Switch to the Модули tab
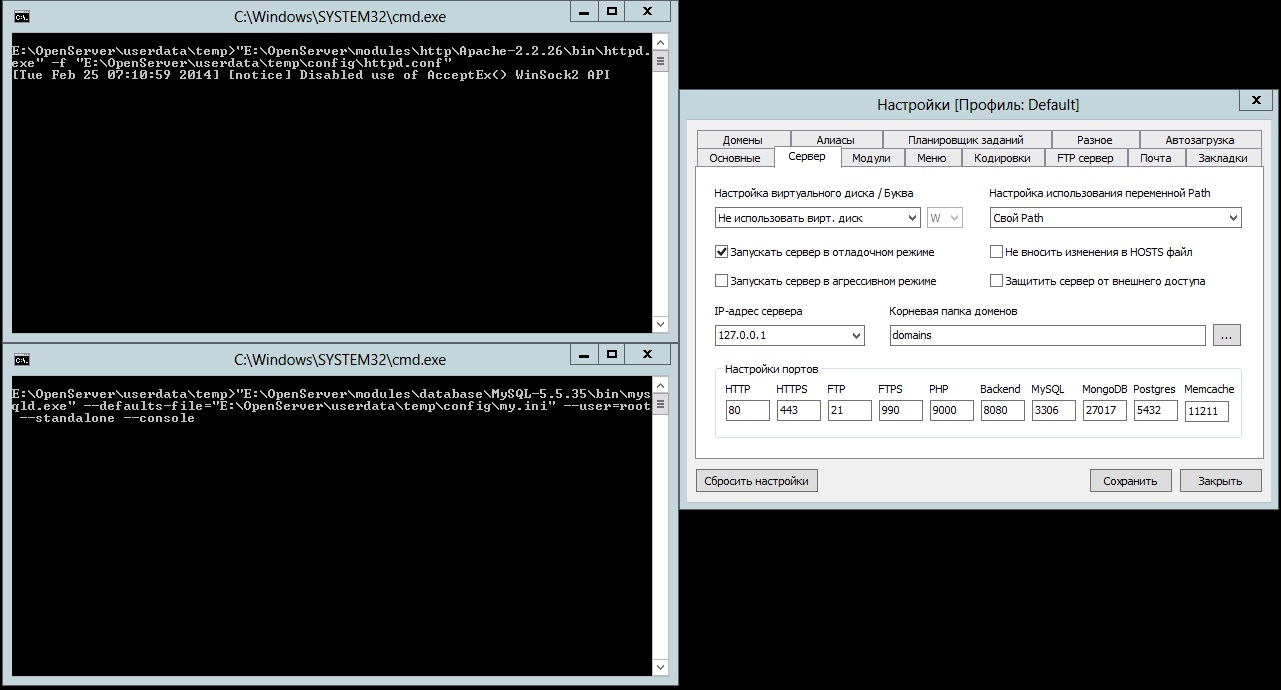This screenshot has height=690, width=1281. click(871, 158)
